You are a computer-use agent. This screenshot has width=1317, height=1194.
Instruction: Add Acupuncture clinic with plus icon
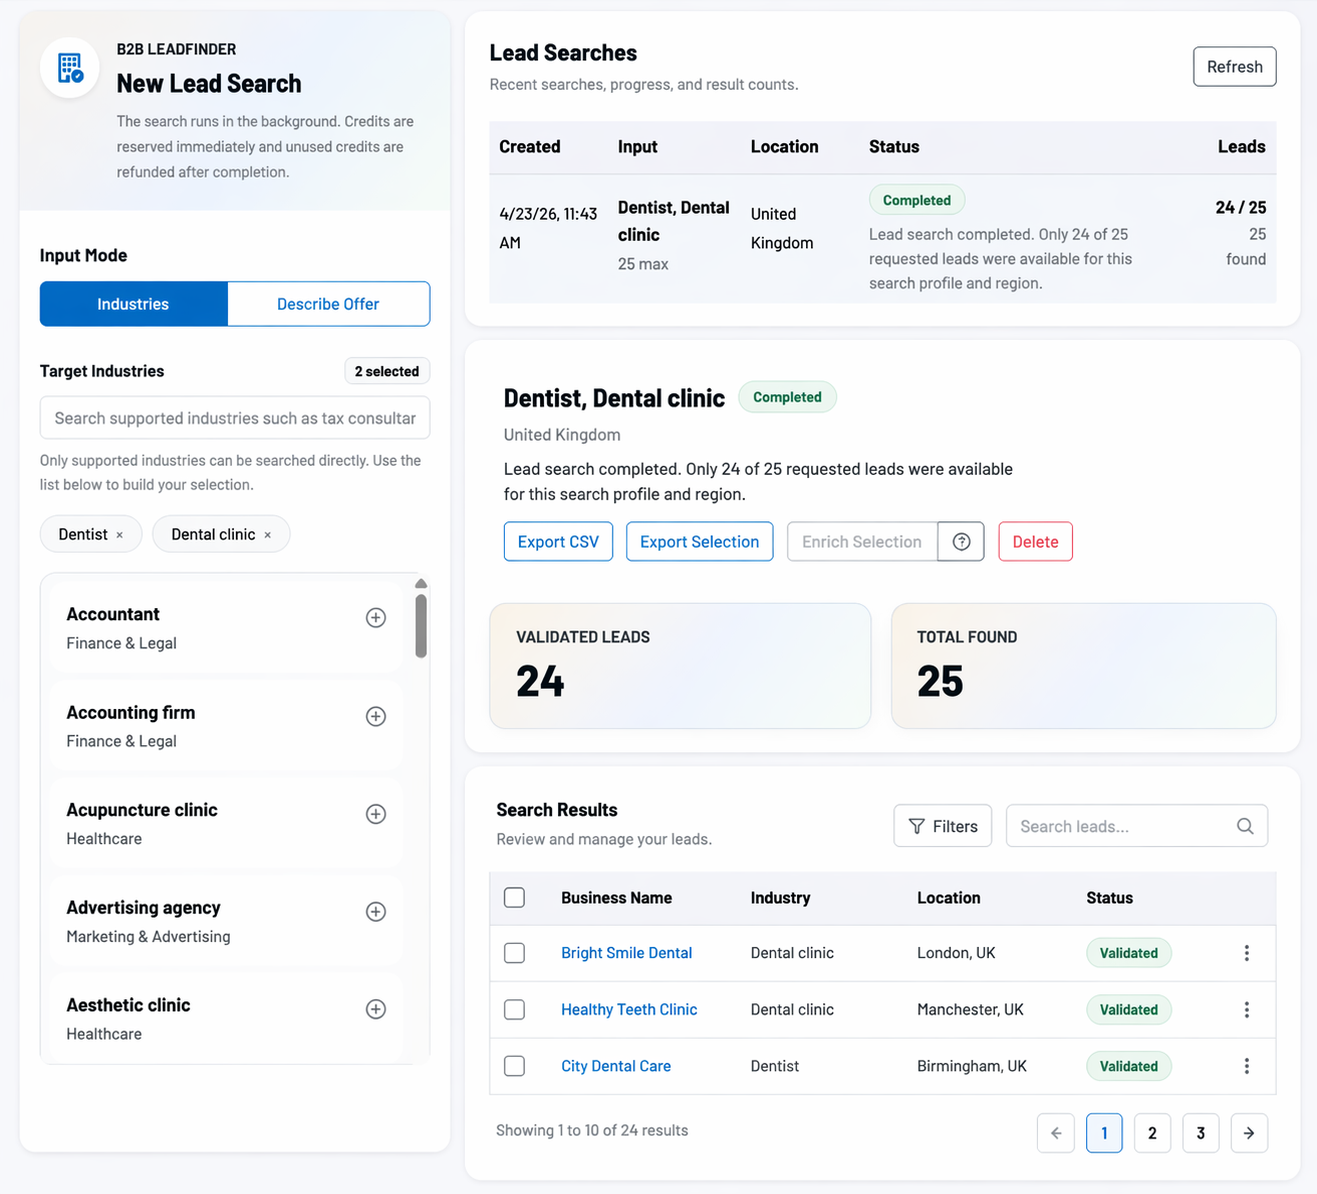pyautogui.click(x=376, y=814)
